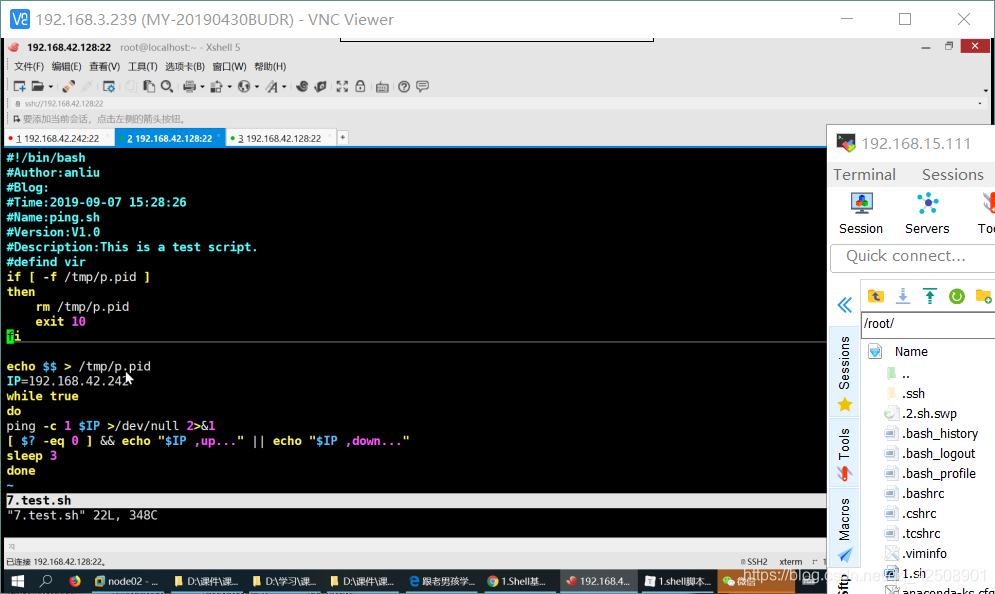
Task: Expand the Open session dropdown arrow
Action: point(51,87)
